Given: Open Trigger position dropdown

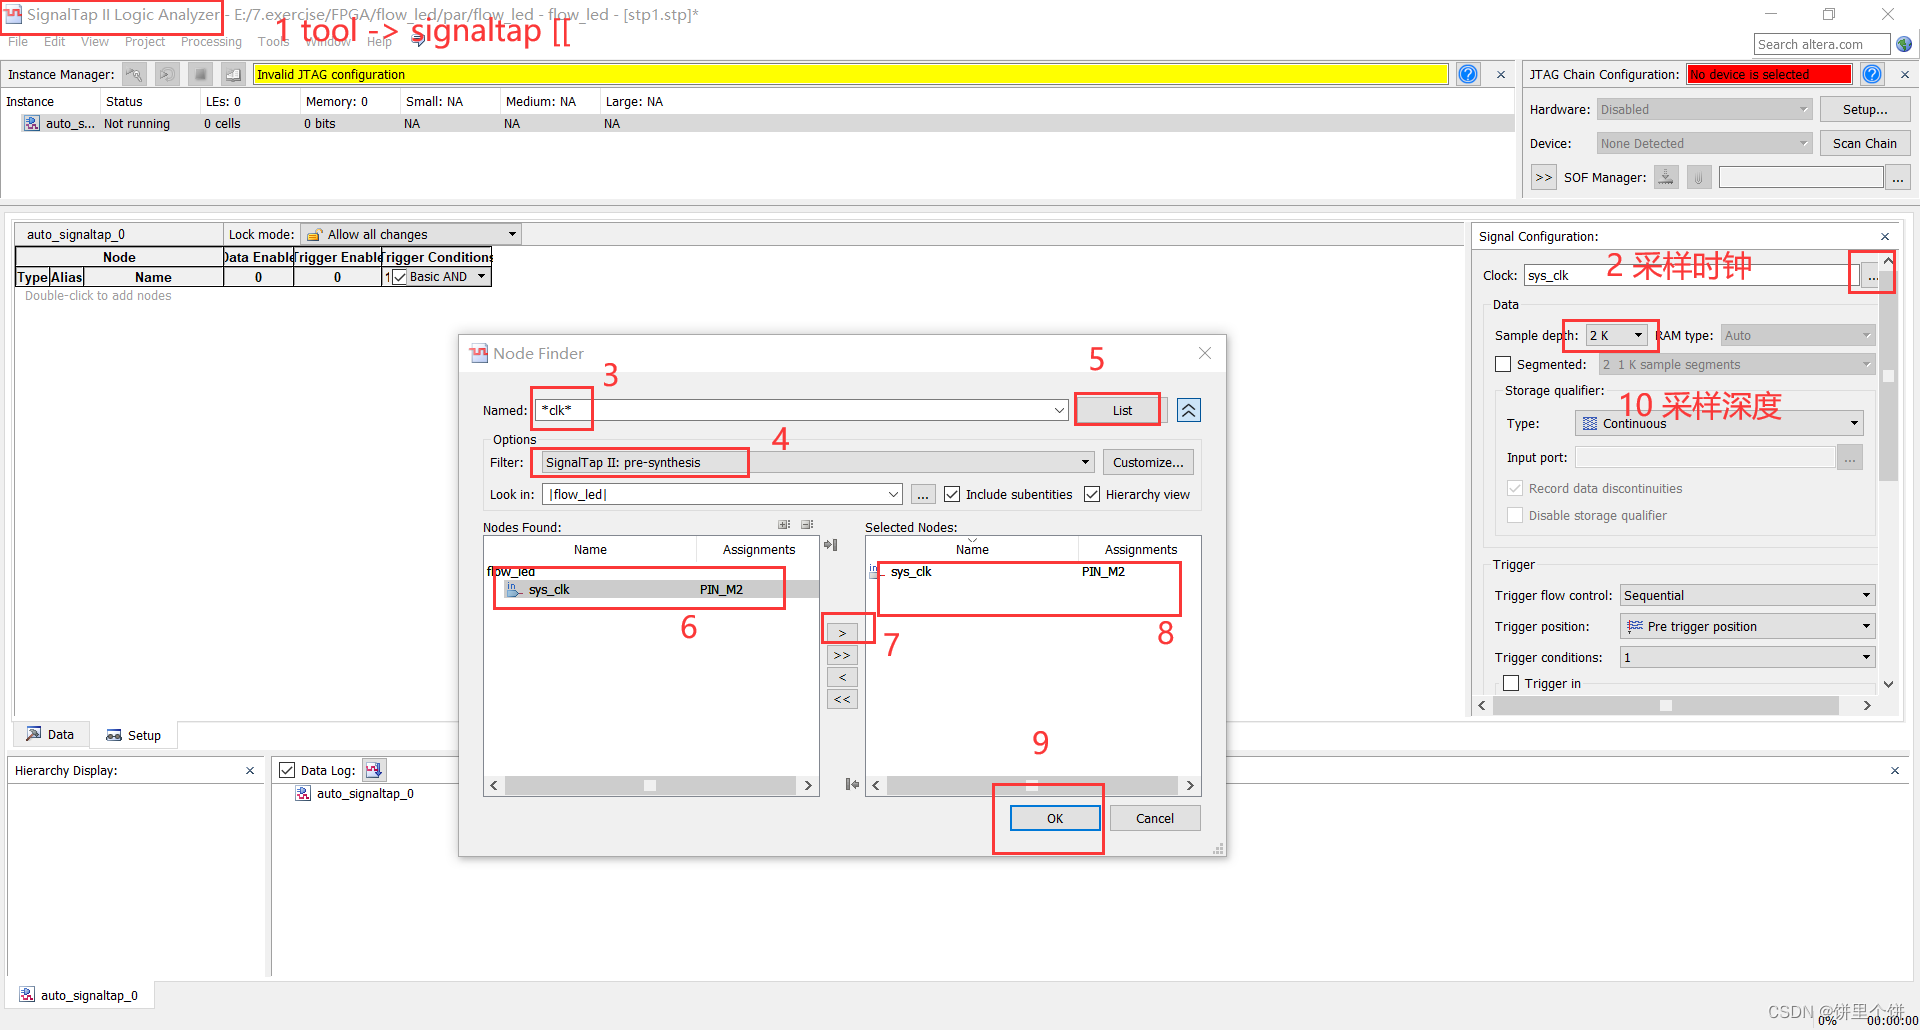Looking at the screenshot, I should click(1747, 626).
